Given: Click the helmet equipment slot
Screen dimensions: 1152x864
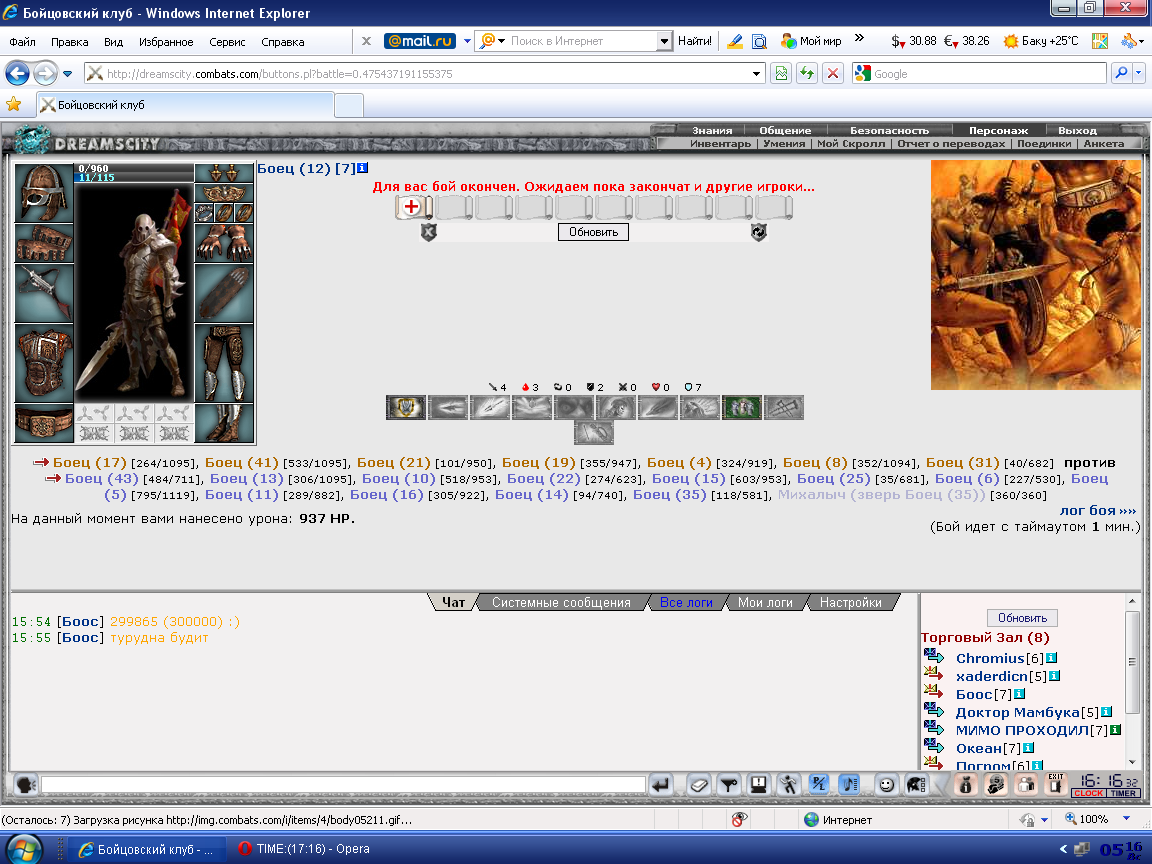Looking at the screenshot, I should 44,193.
